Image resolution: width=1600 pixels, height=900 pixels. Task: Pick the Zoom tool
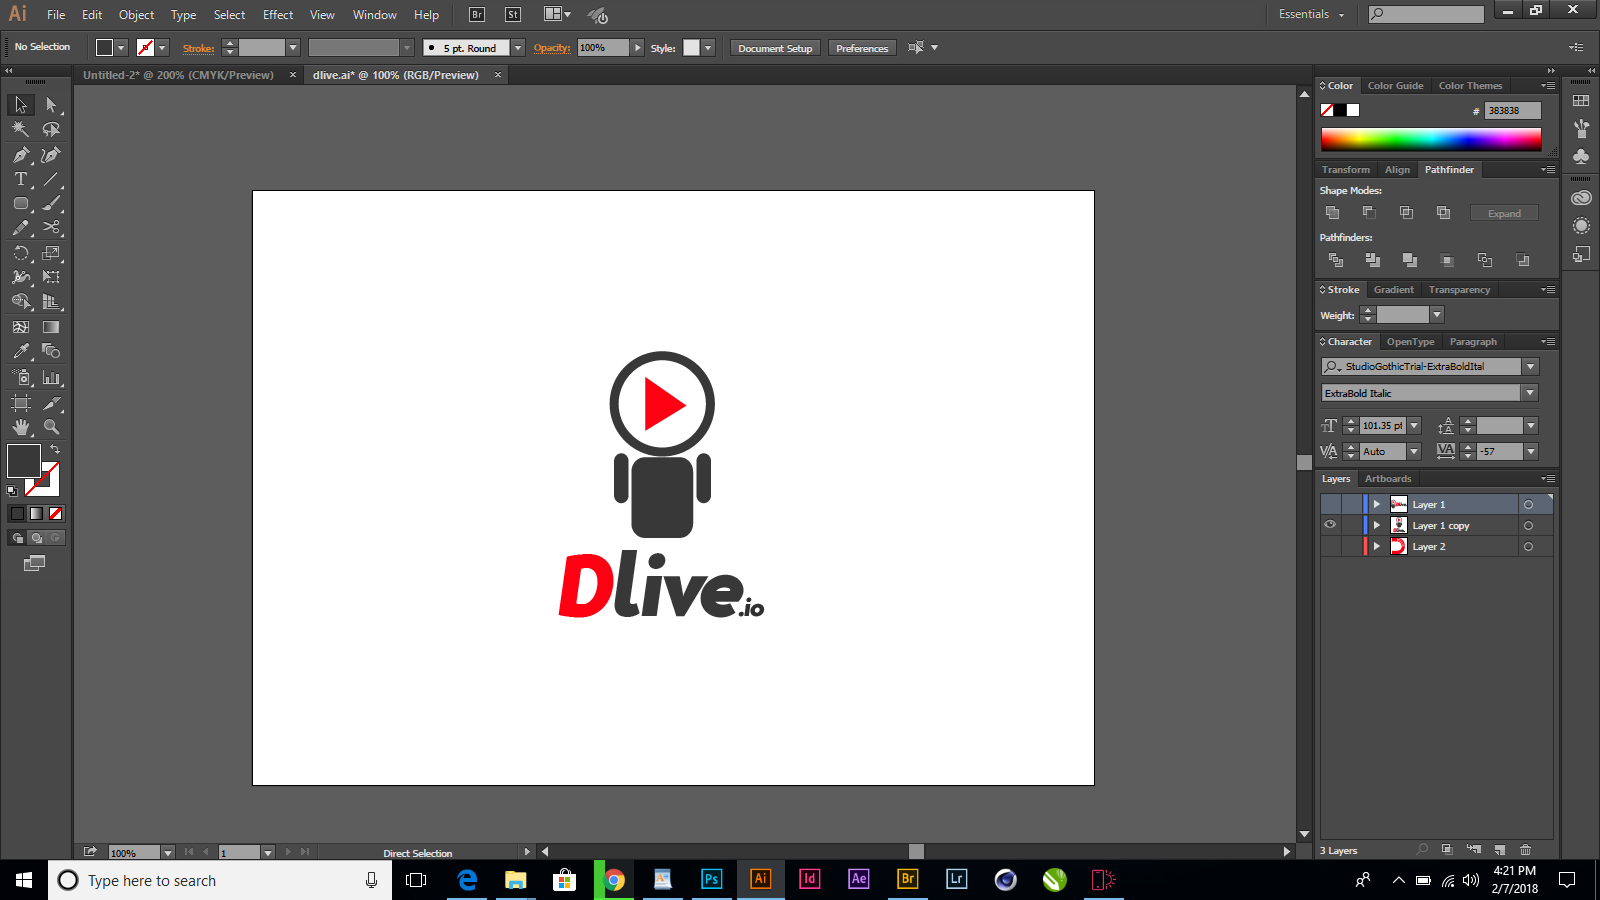click(52, 426)
